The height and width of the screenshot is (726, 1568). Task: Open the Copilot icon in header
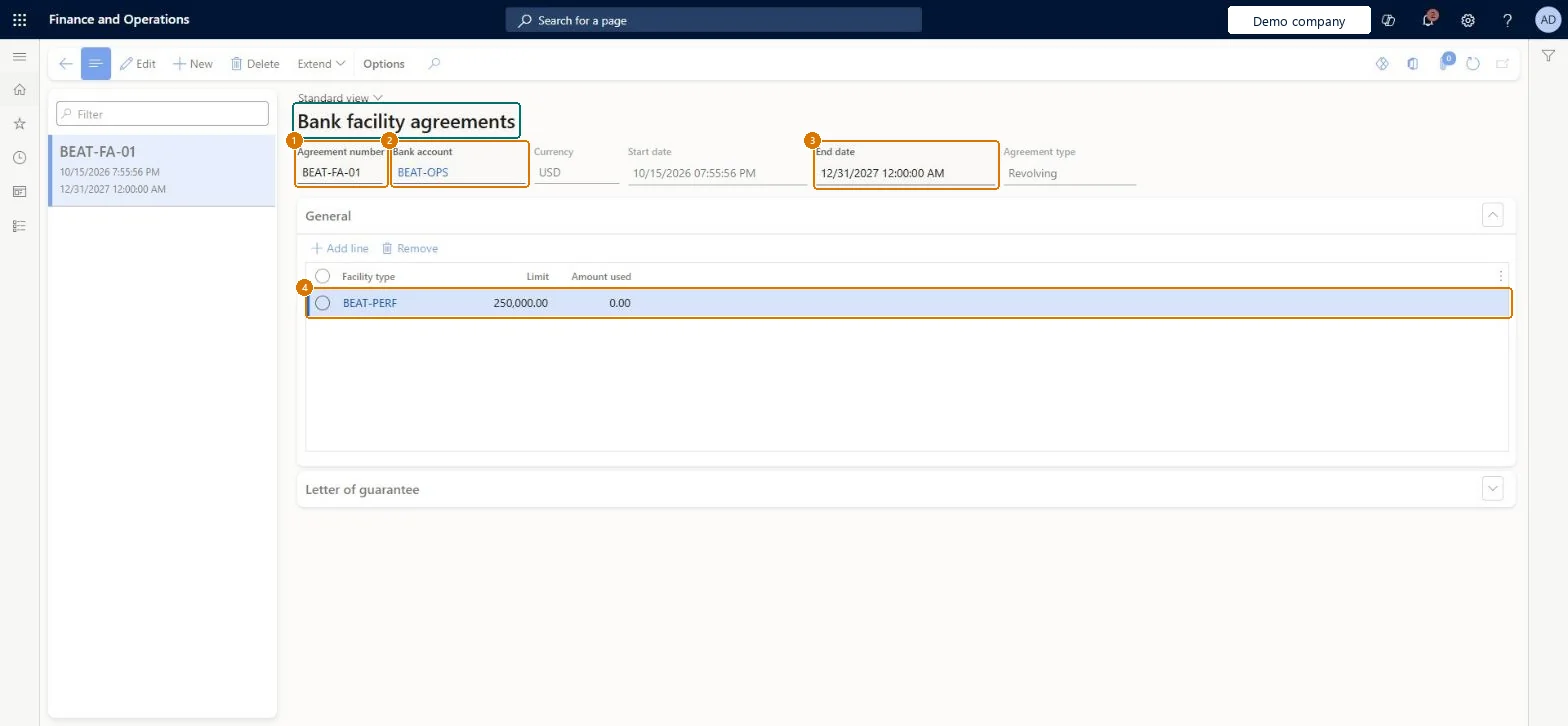coord(1388,20)
